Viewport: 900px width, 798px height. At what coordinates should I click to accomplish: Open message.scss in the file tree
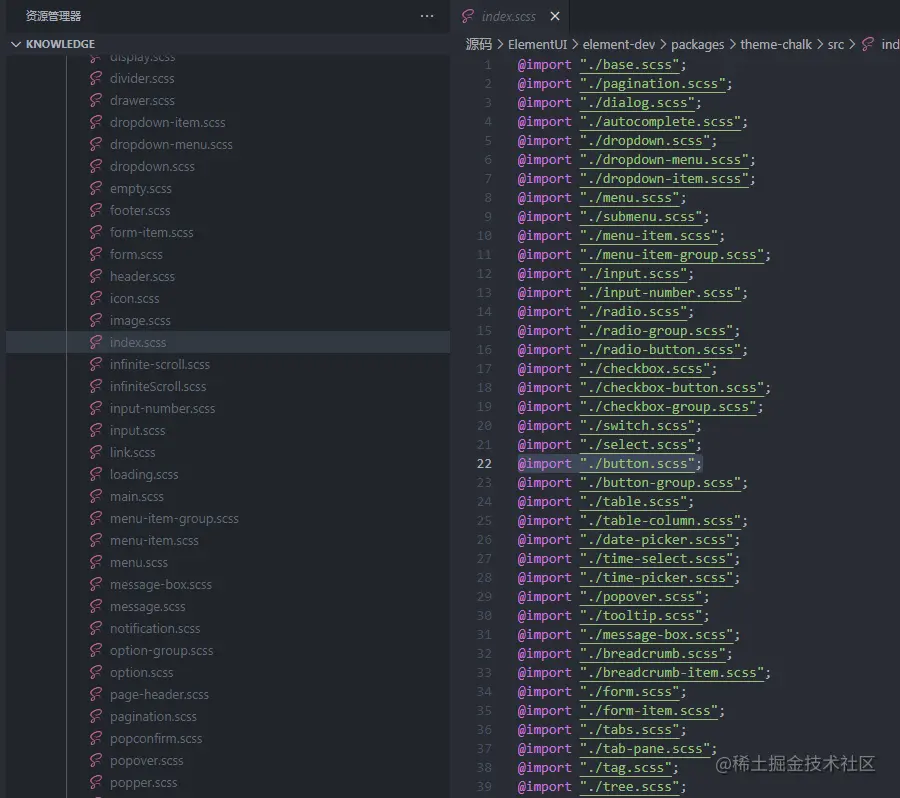(x=148, y=606)
